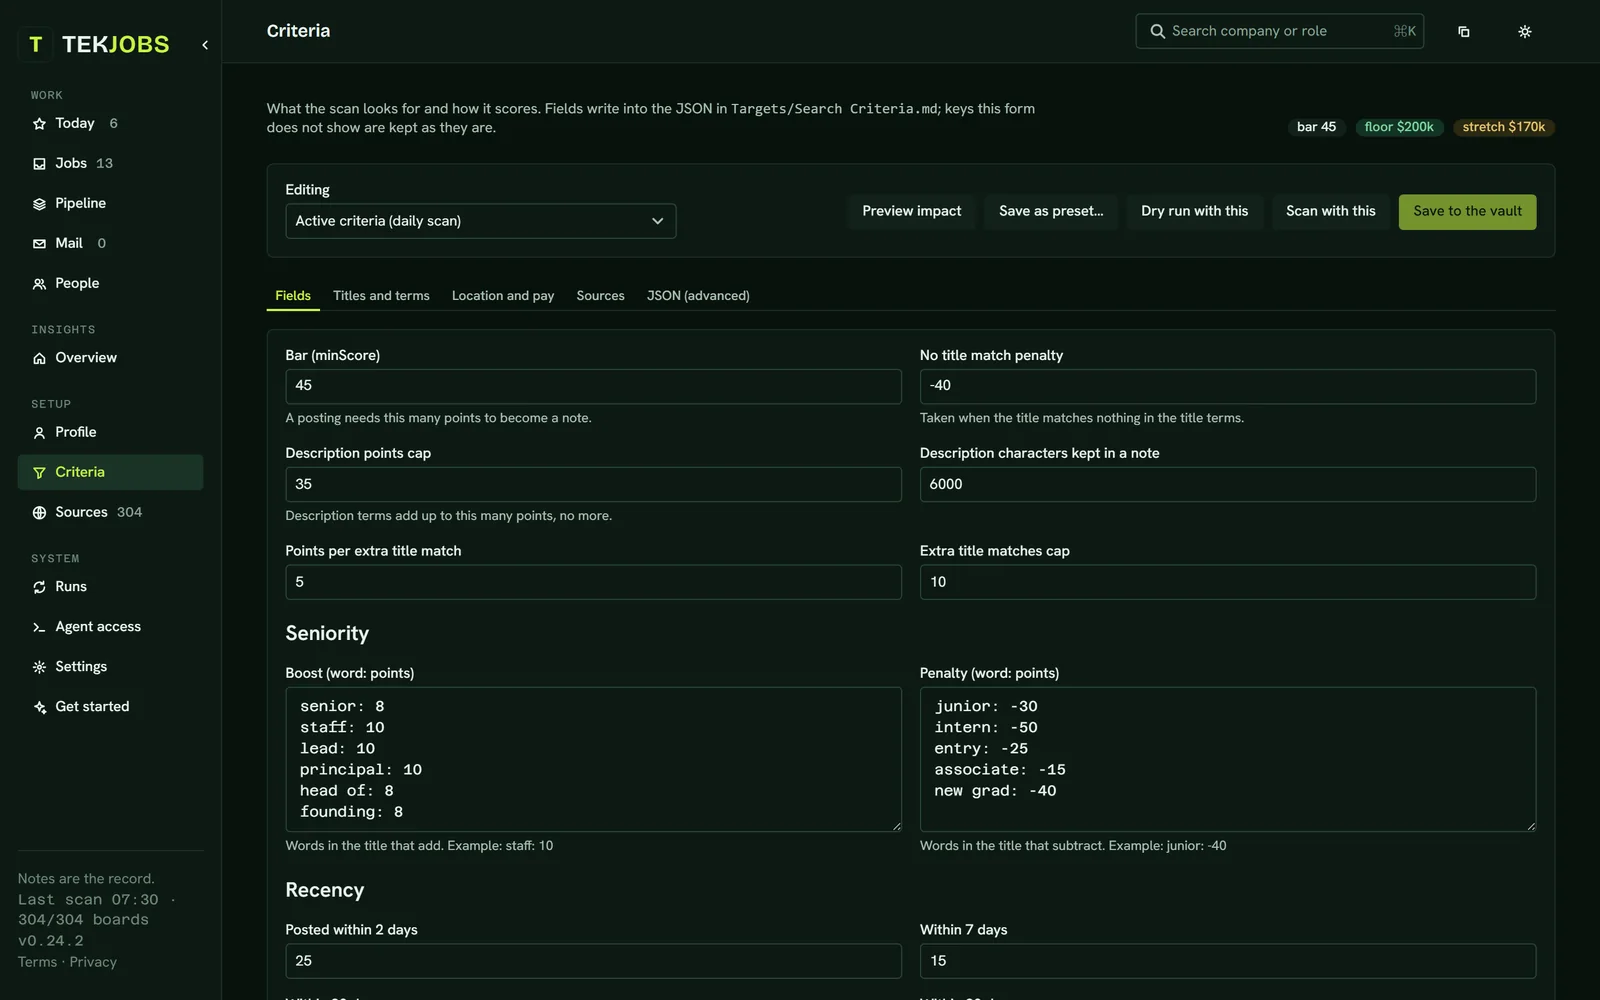
Task: Click the Sources globe icon
Action: coord(39,513)
